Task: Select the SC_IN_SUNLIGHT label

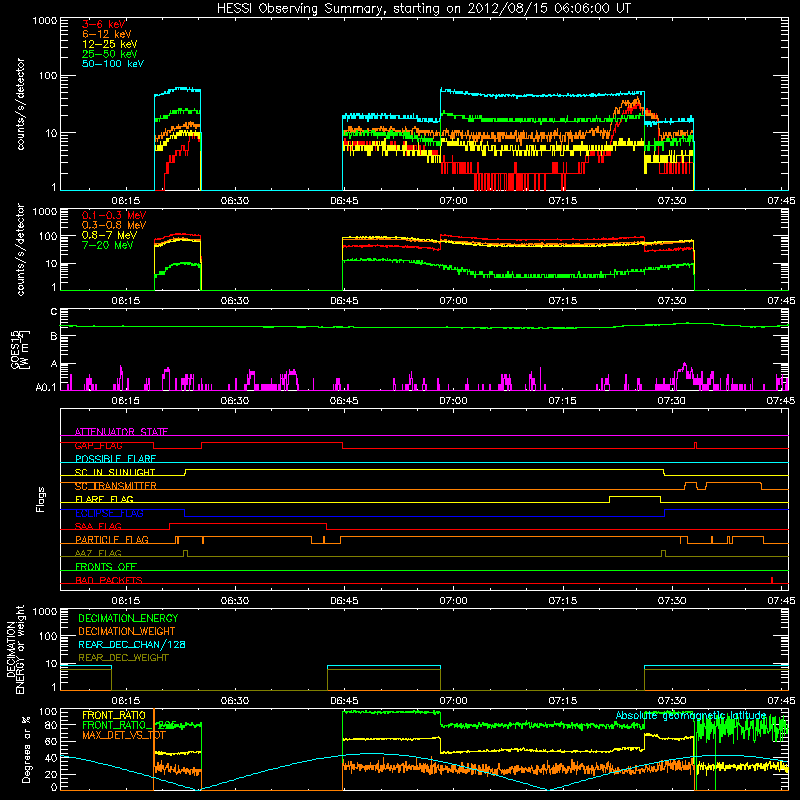Action: tap(115, 472)
